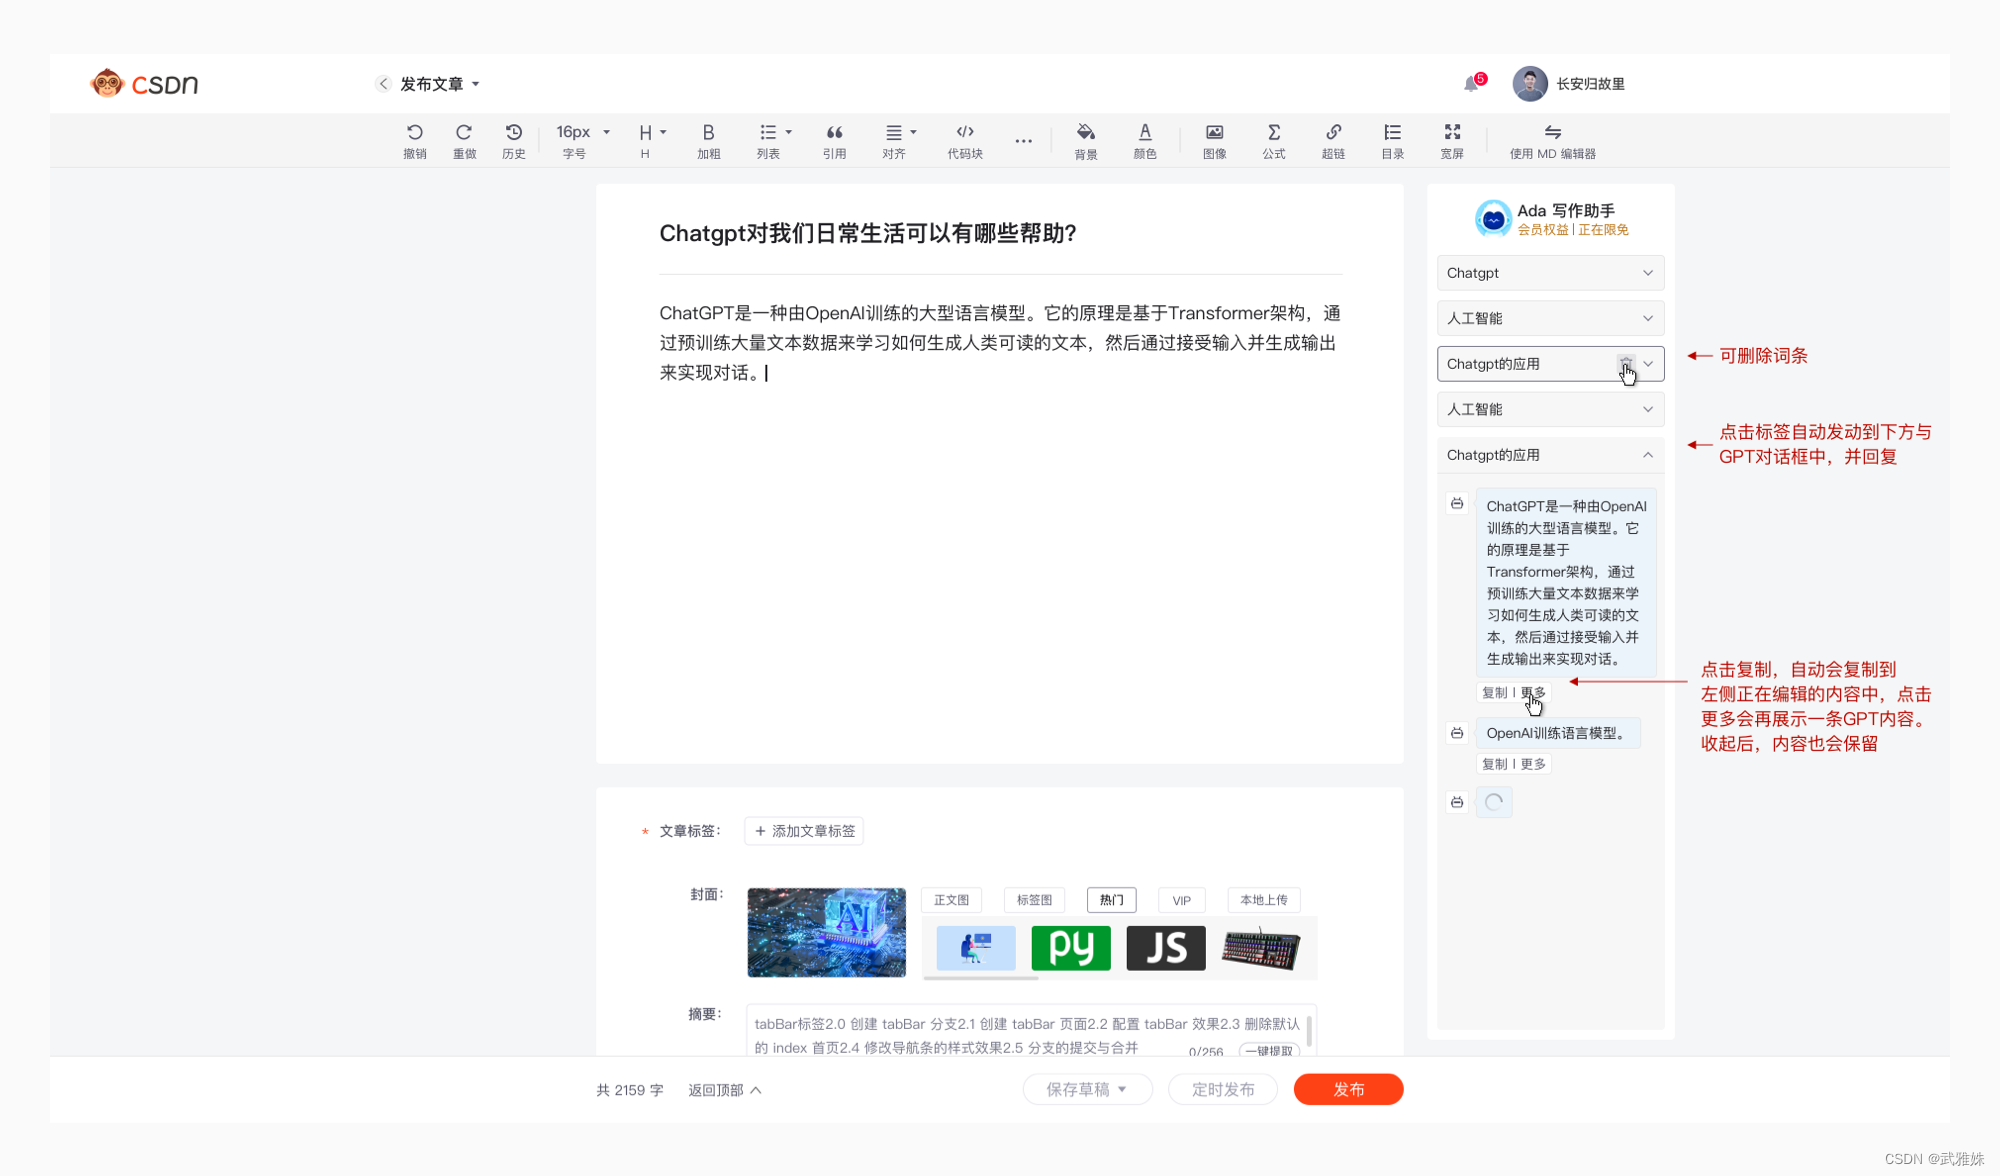Click 添加文章标签 button

(804, 831)
